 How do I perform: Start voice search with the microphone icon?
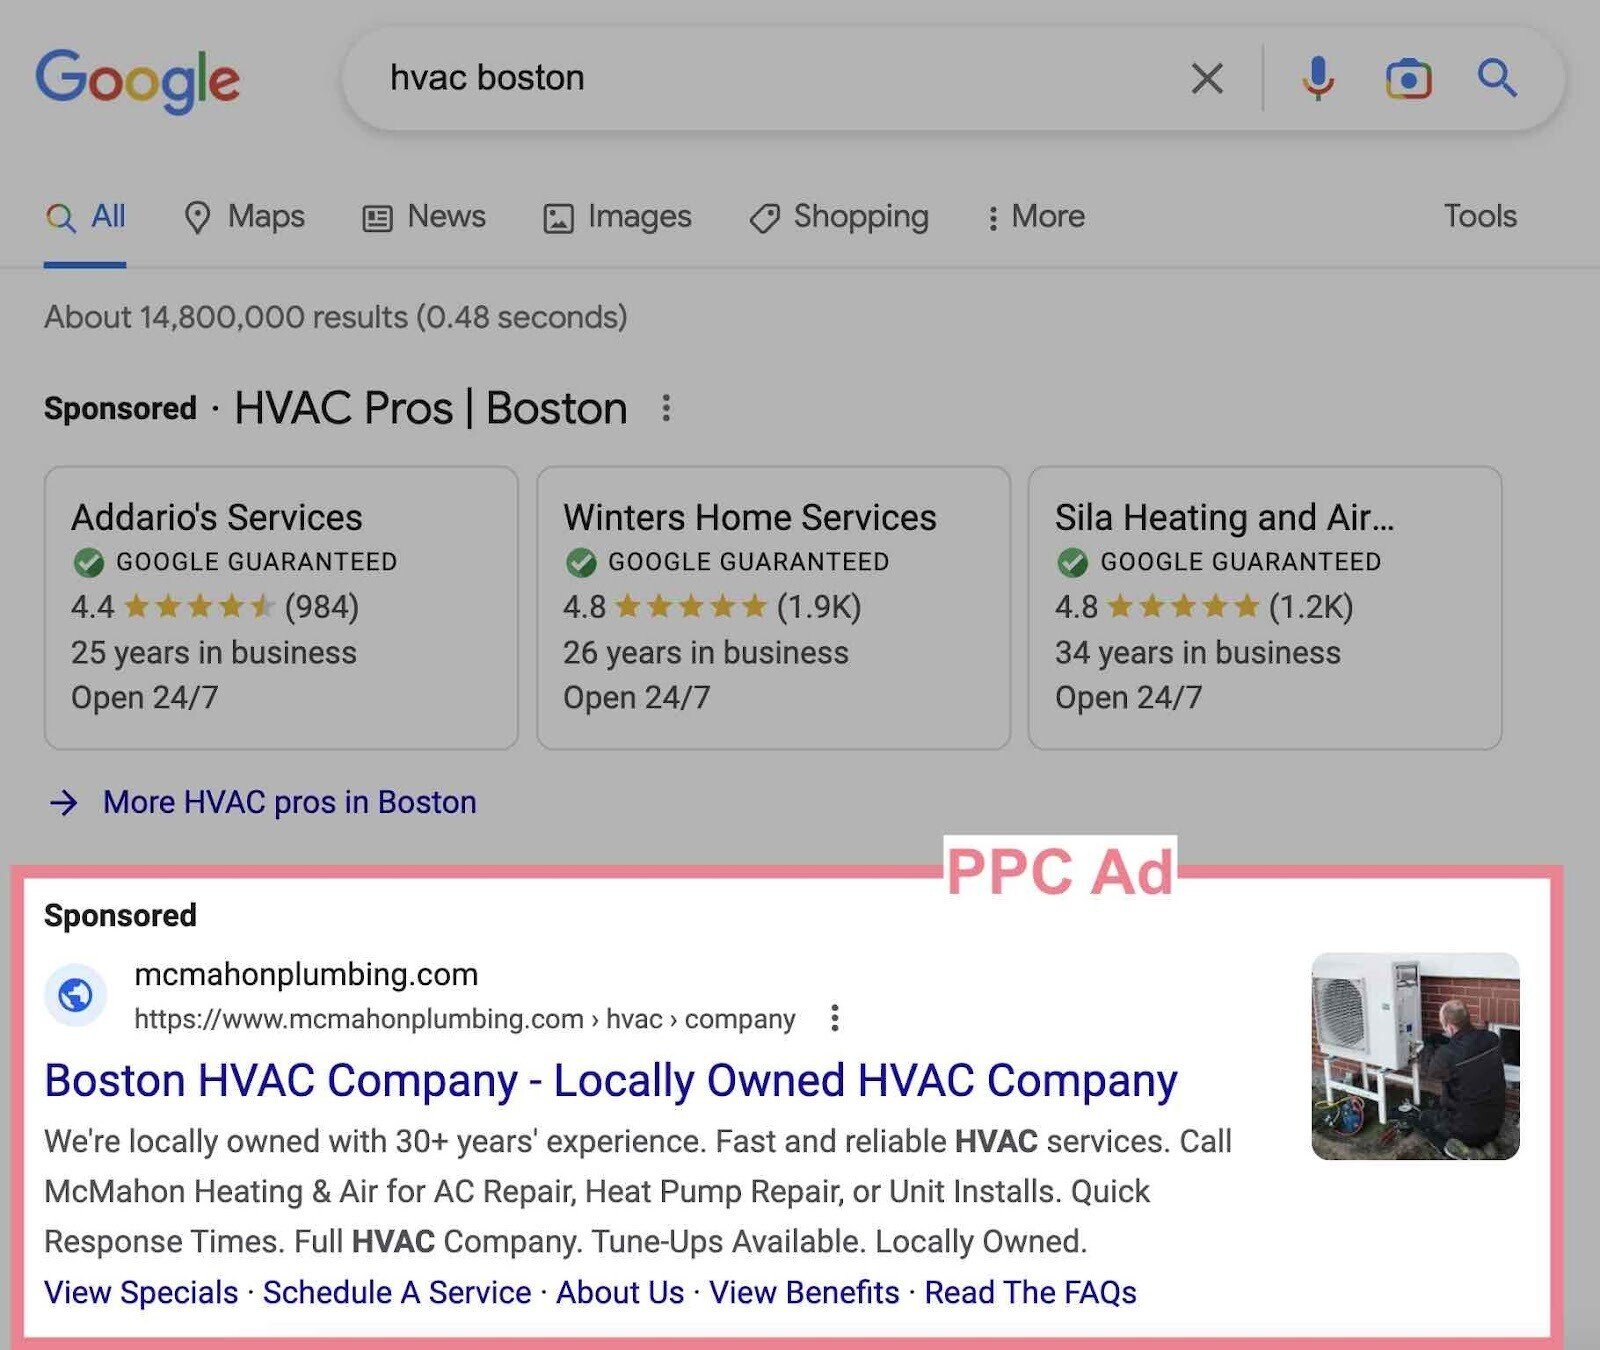coord(1318,78)
